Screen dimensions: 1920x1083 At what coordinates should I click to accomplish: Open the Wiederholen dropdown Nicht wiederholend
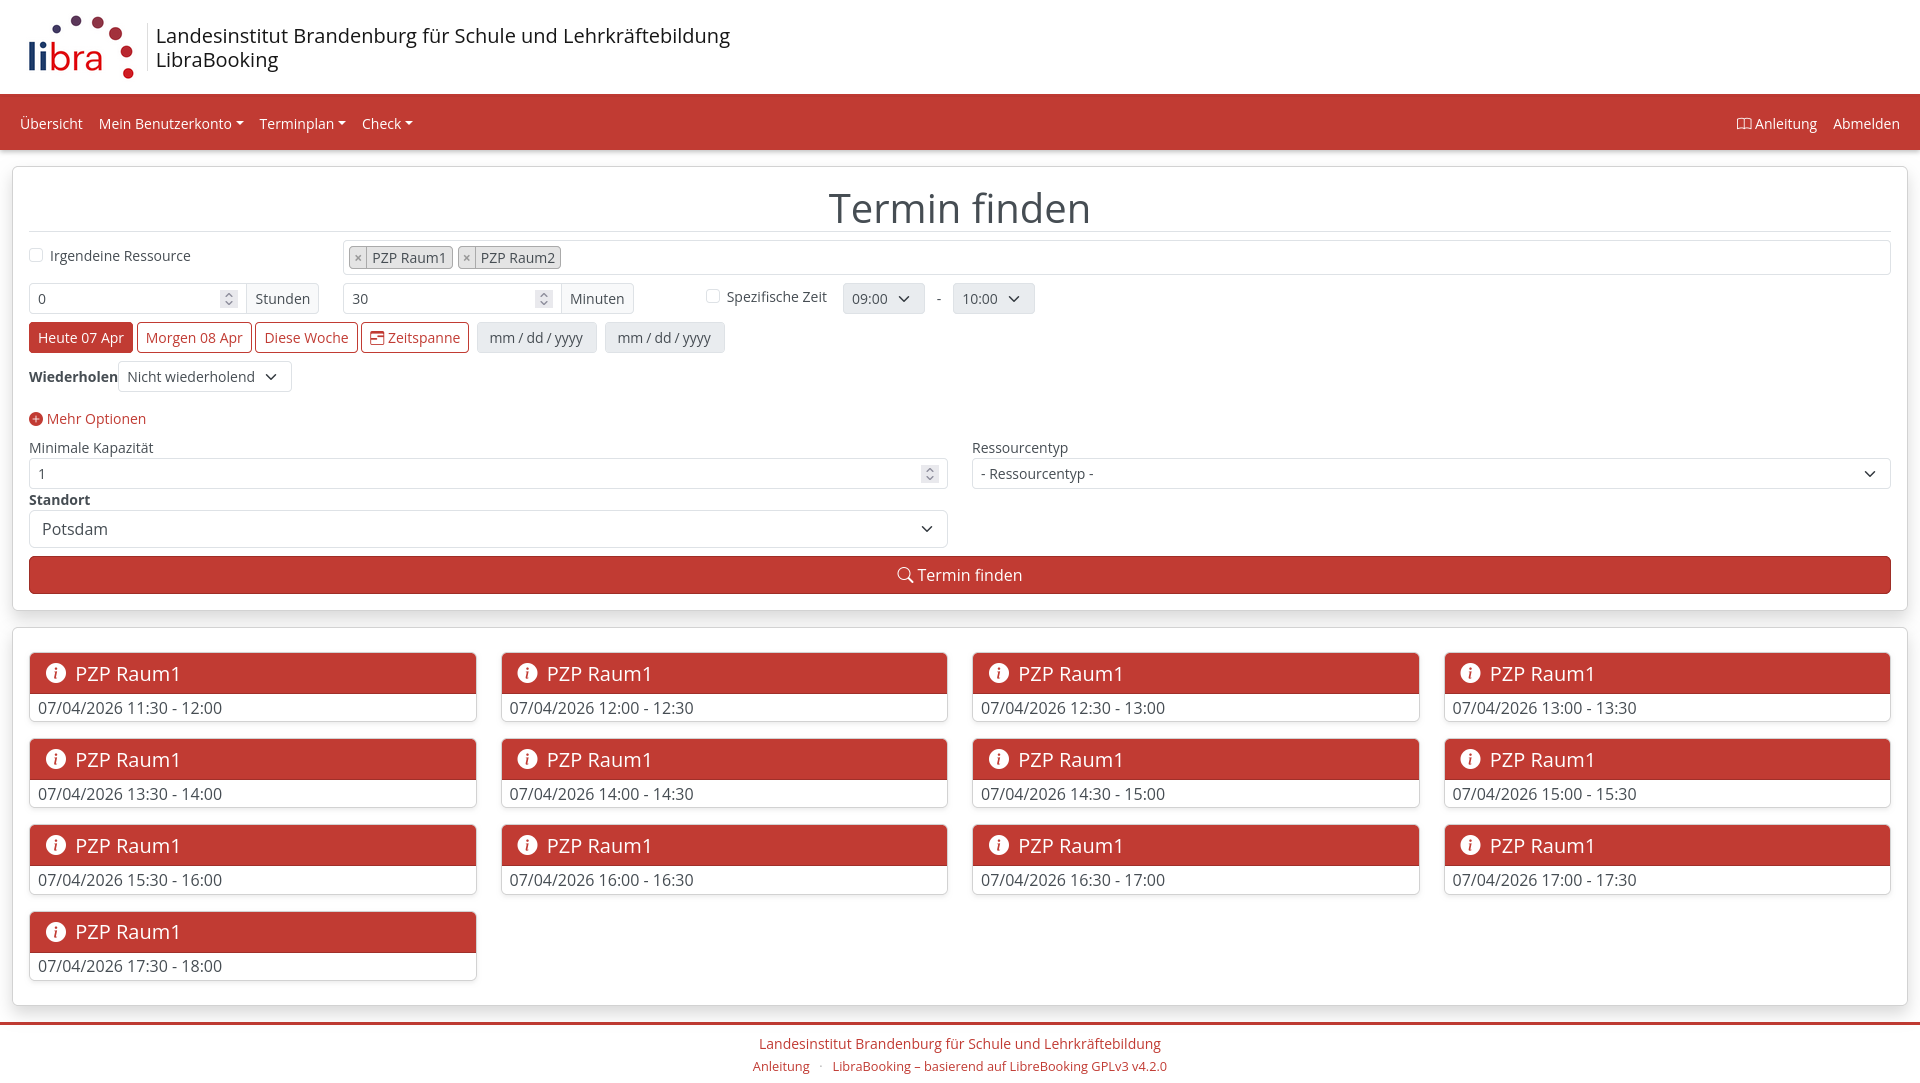coord(204,376)
